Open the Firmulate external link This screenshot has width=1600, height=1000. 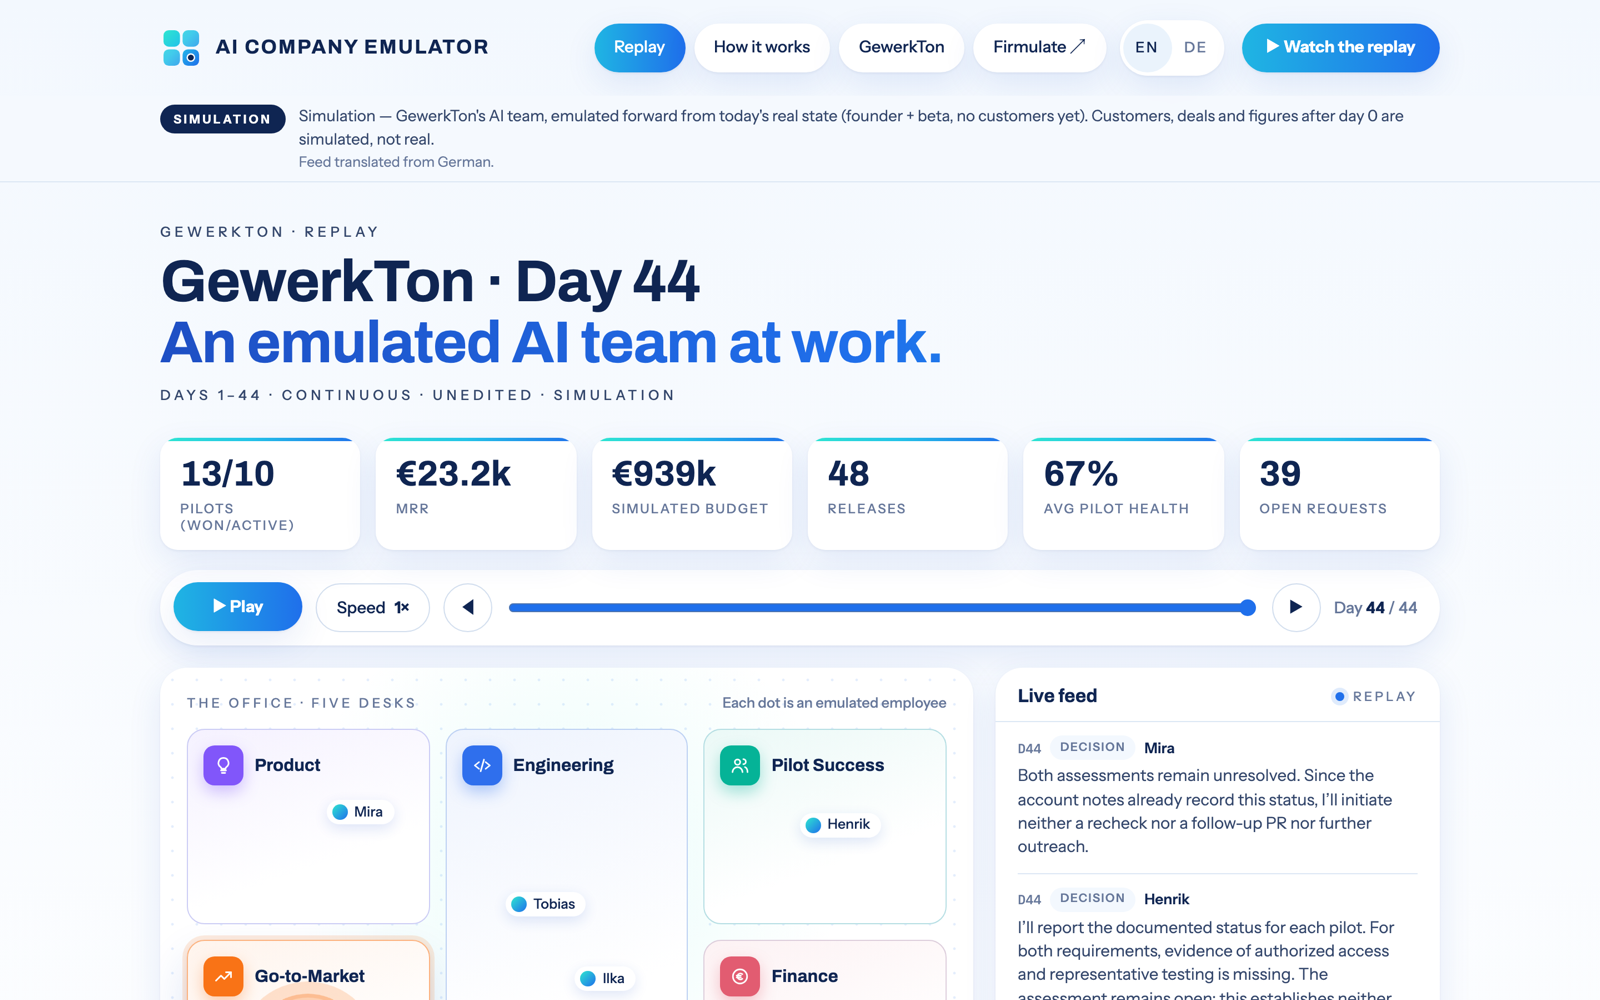(1039, 47)
